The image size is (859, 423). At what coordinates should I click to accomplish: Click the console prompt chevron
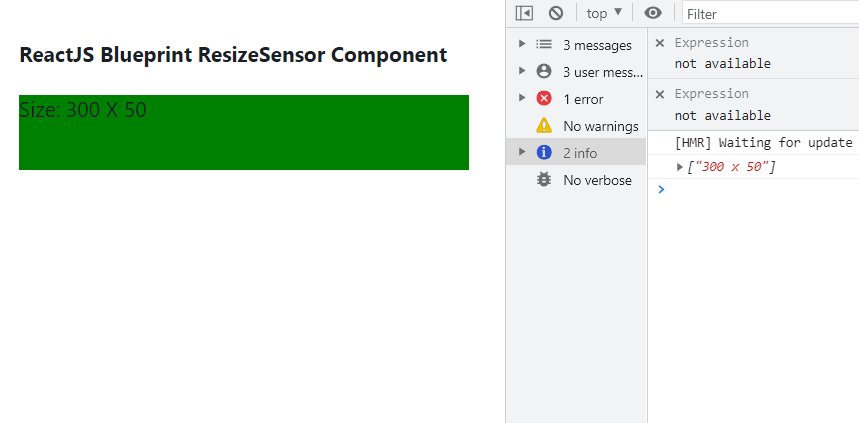pos(660,189)
